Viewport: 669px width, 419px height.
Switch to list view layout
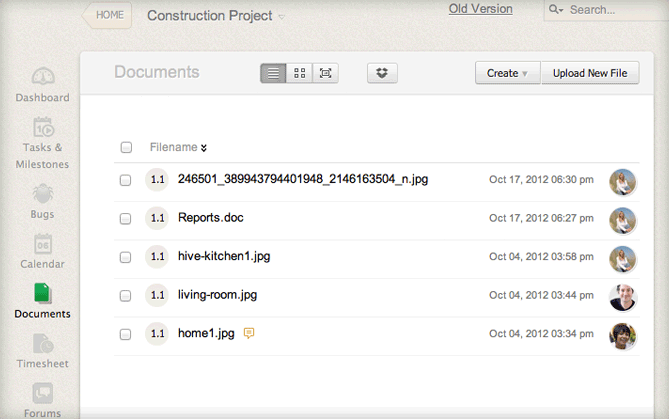tap(273, 73)
